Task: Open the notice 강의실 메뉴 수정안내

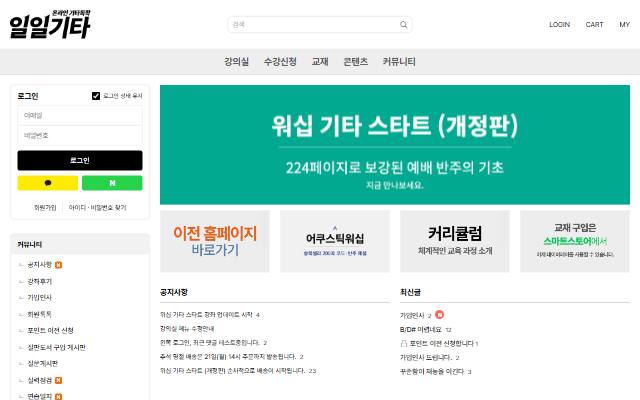Action: (187, 329)
